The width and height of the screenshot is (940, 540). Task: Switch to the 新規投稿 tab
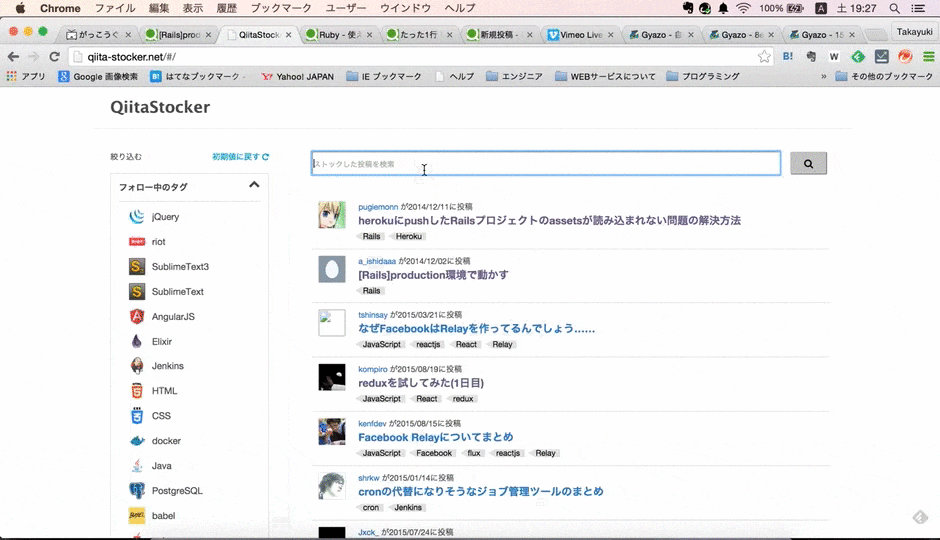pos(498,35)
